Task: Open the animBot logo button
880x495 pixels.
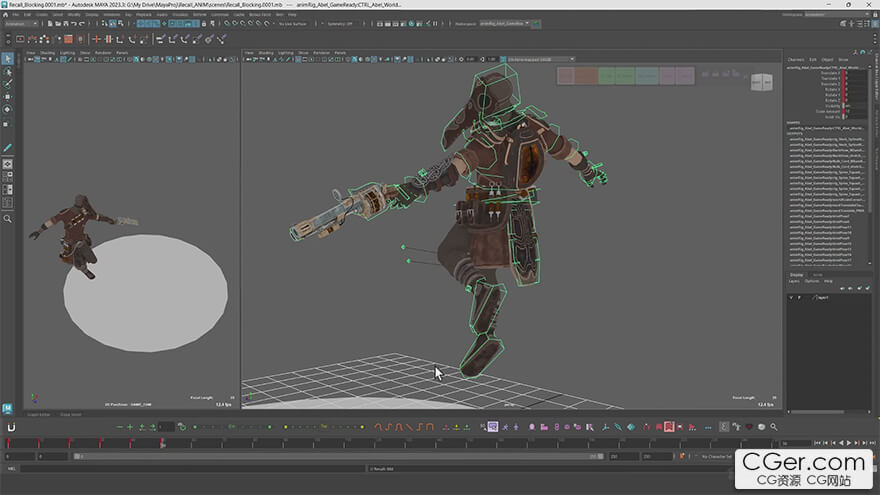Action: (11, 428)
